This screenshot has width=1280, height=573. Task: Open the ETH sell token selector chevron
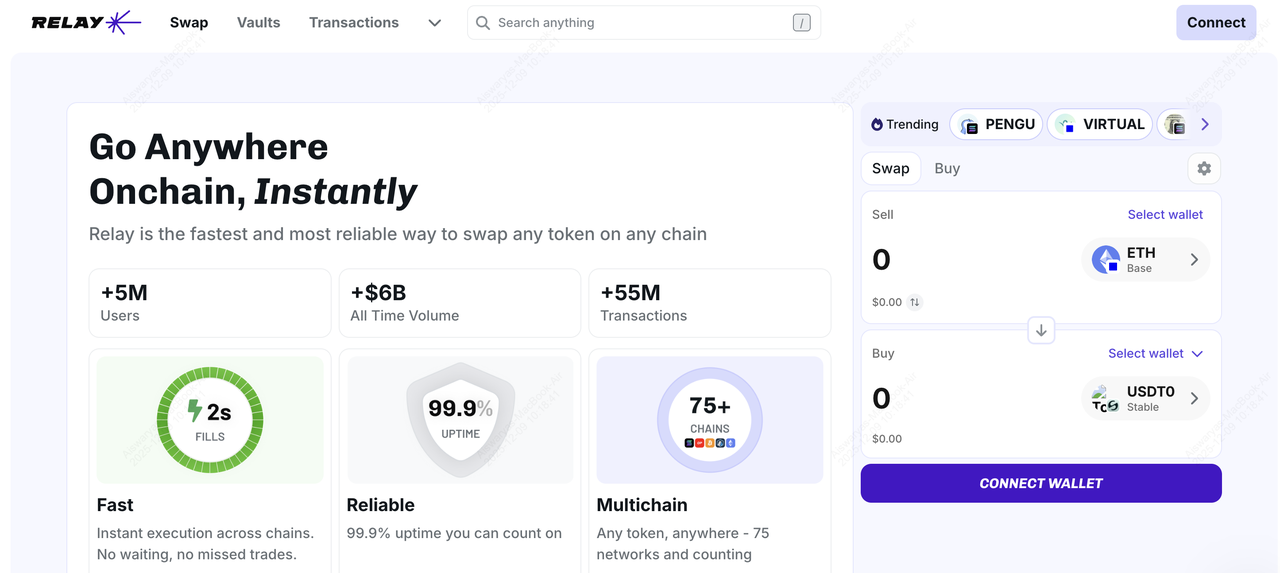1194,260
